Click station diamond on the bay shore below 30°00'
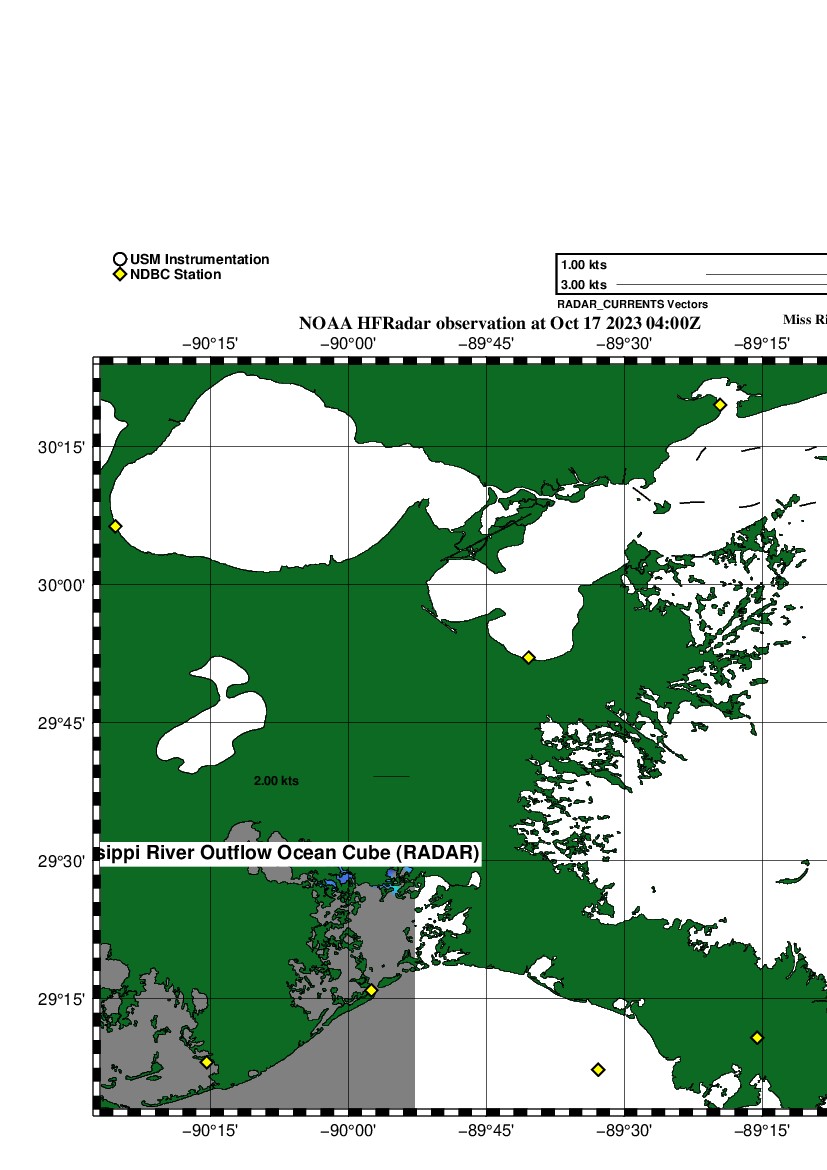Image resolution: width=827 pixels, height=1170 pixels. click(528, 657)
